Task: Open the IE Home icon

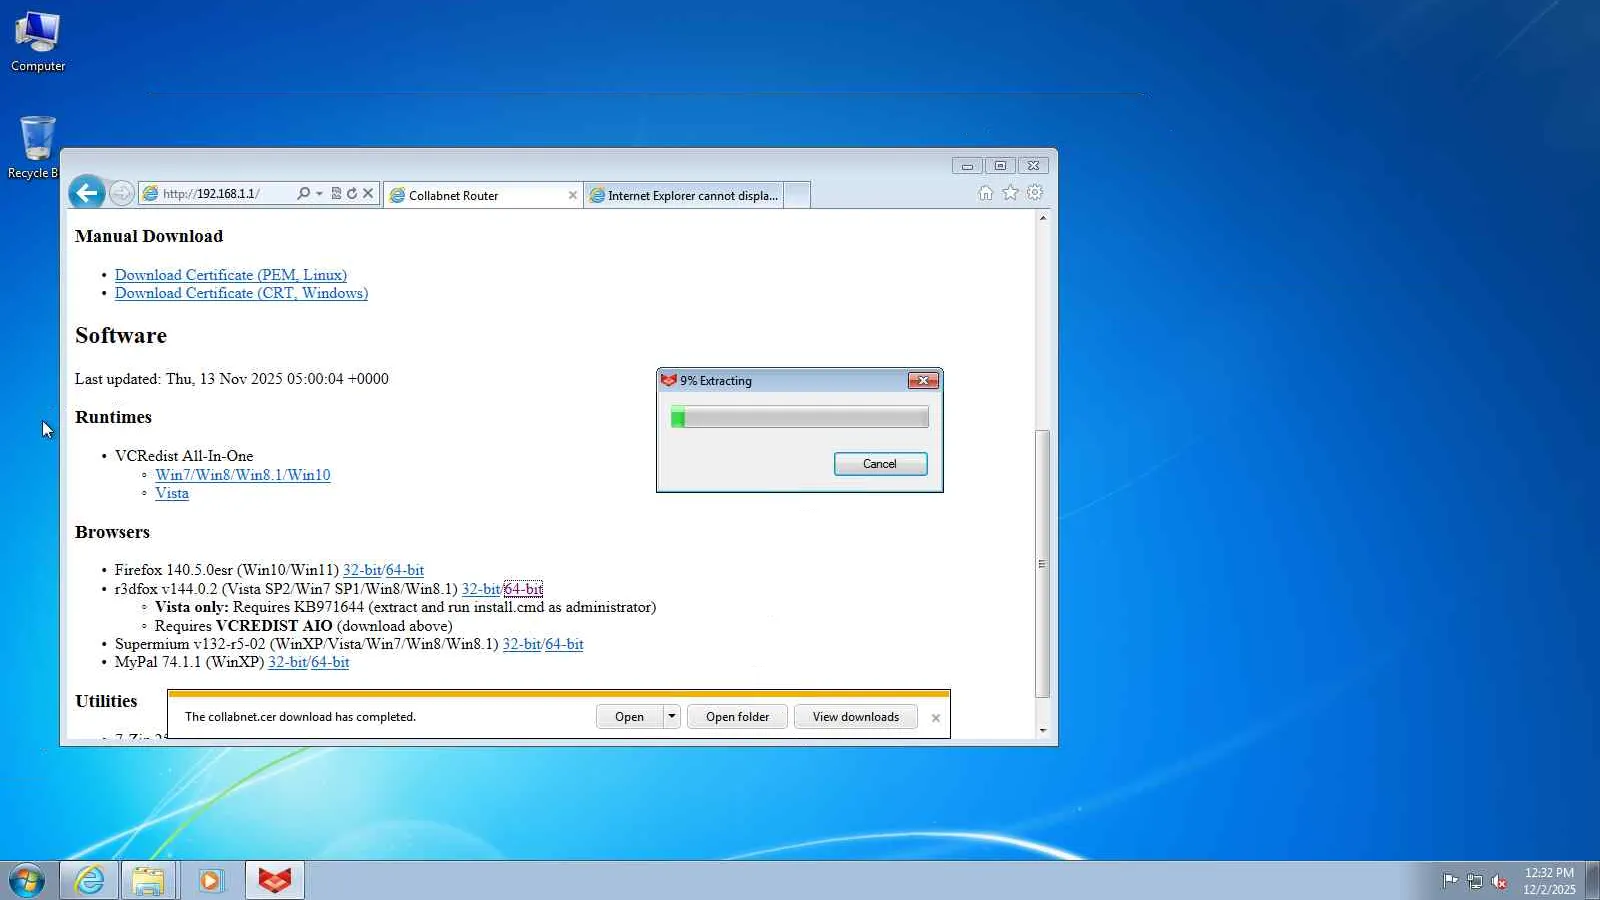Action: coord(985,193)
